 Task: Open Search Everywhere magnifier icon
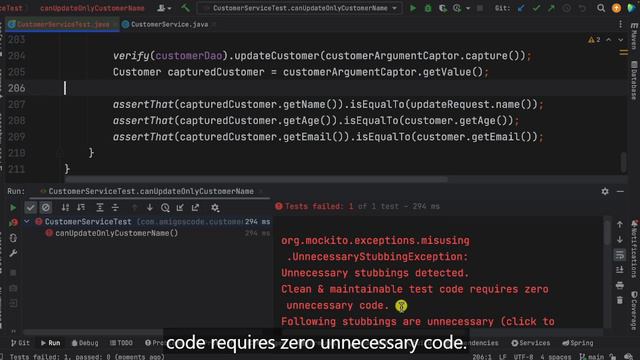[601, 8]
